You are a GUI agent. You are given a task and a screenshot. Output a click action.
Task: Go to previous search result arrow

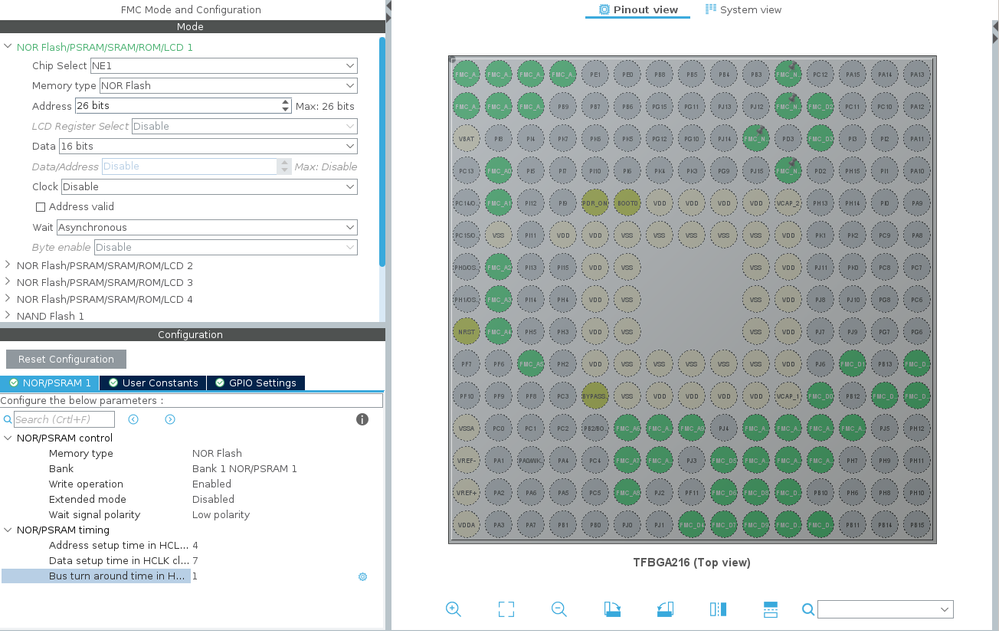[x=133, y=419]
